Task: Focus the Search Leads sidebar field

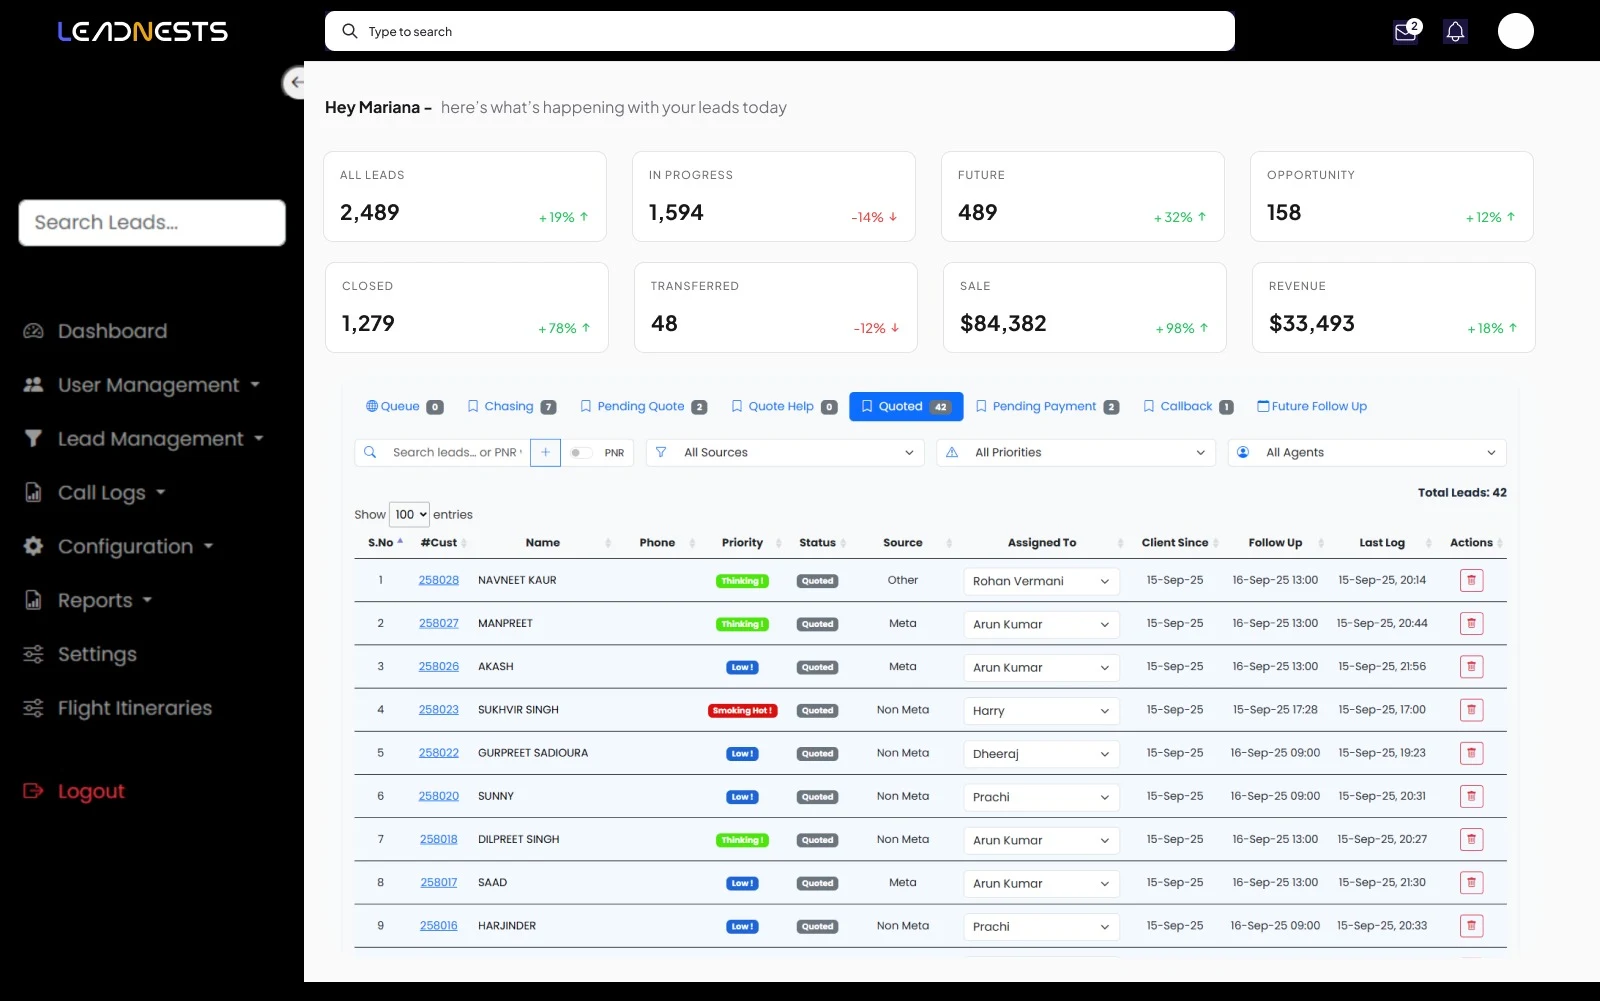Action: [x=152, y=223]
